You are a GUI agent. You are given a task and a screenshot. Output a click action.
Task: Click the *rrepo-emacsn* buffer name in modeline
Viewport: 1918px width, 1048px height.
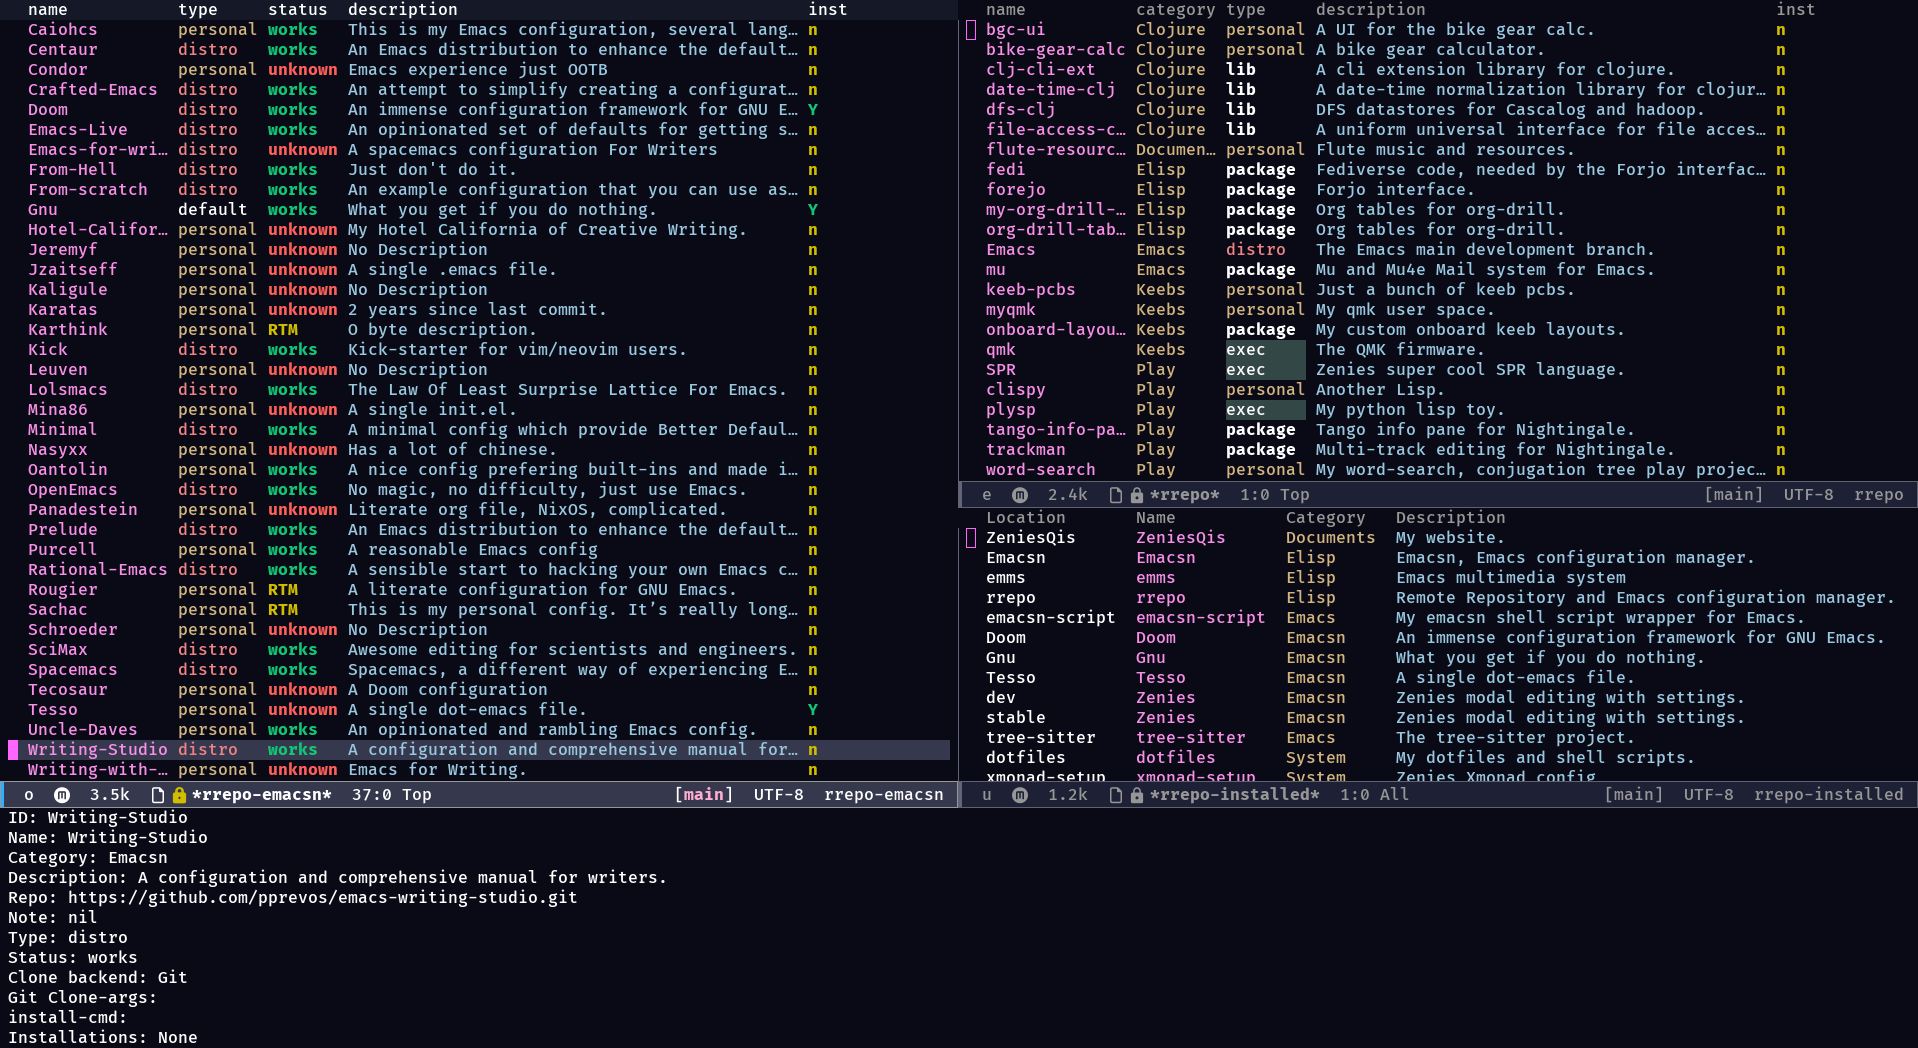(262, 795)
